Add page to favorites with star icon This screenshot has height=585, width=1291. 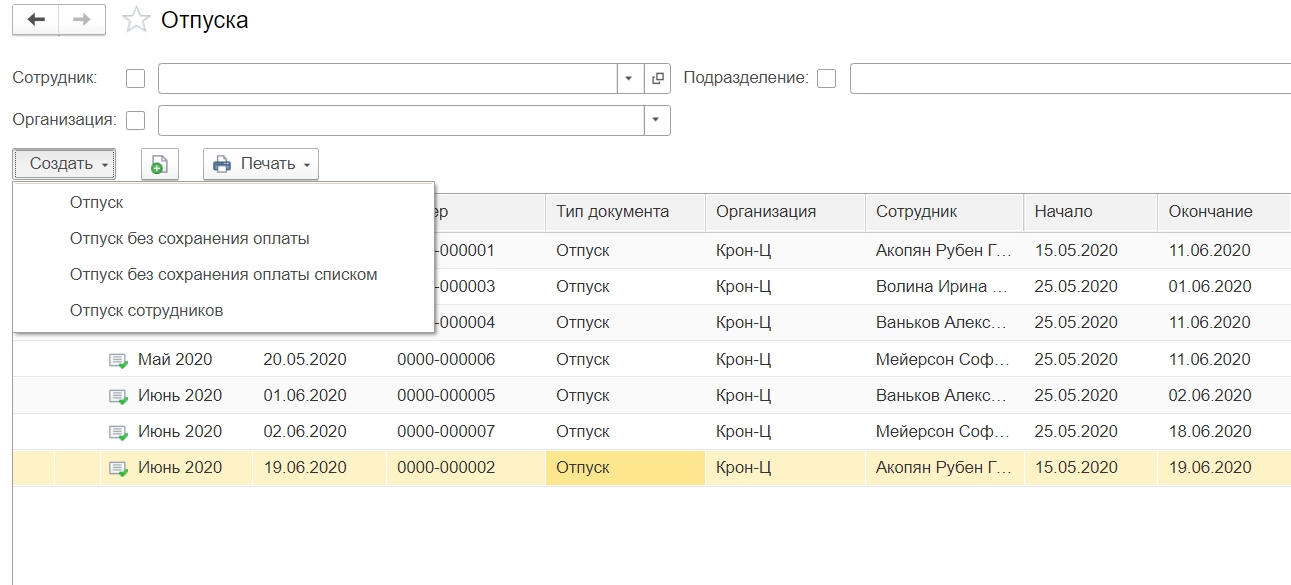coord(135,20)
